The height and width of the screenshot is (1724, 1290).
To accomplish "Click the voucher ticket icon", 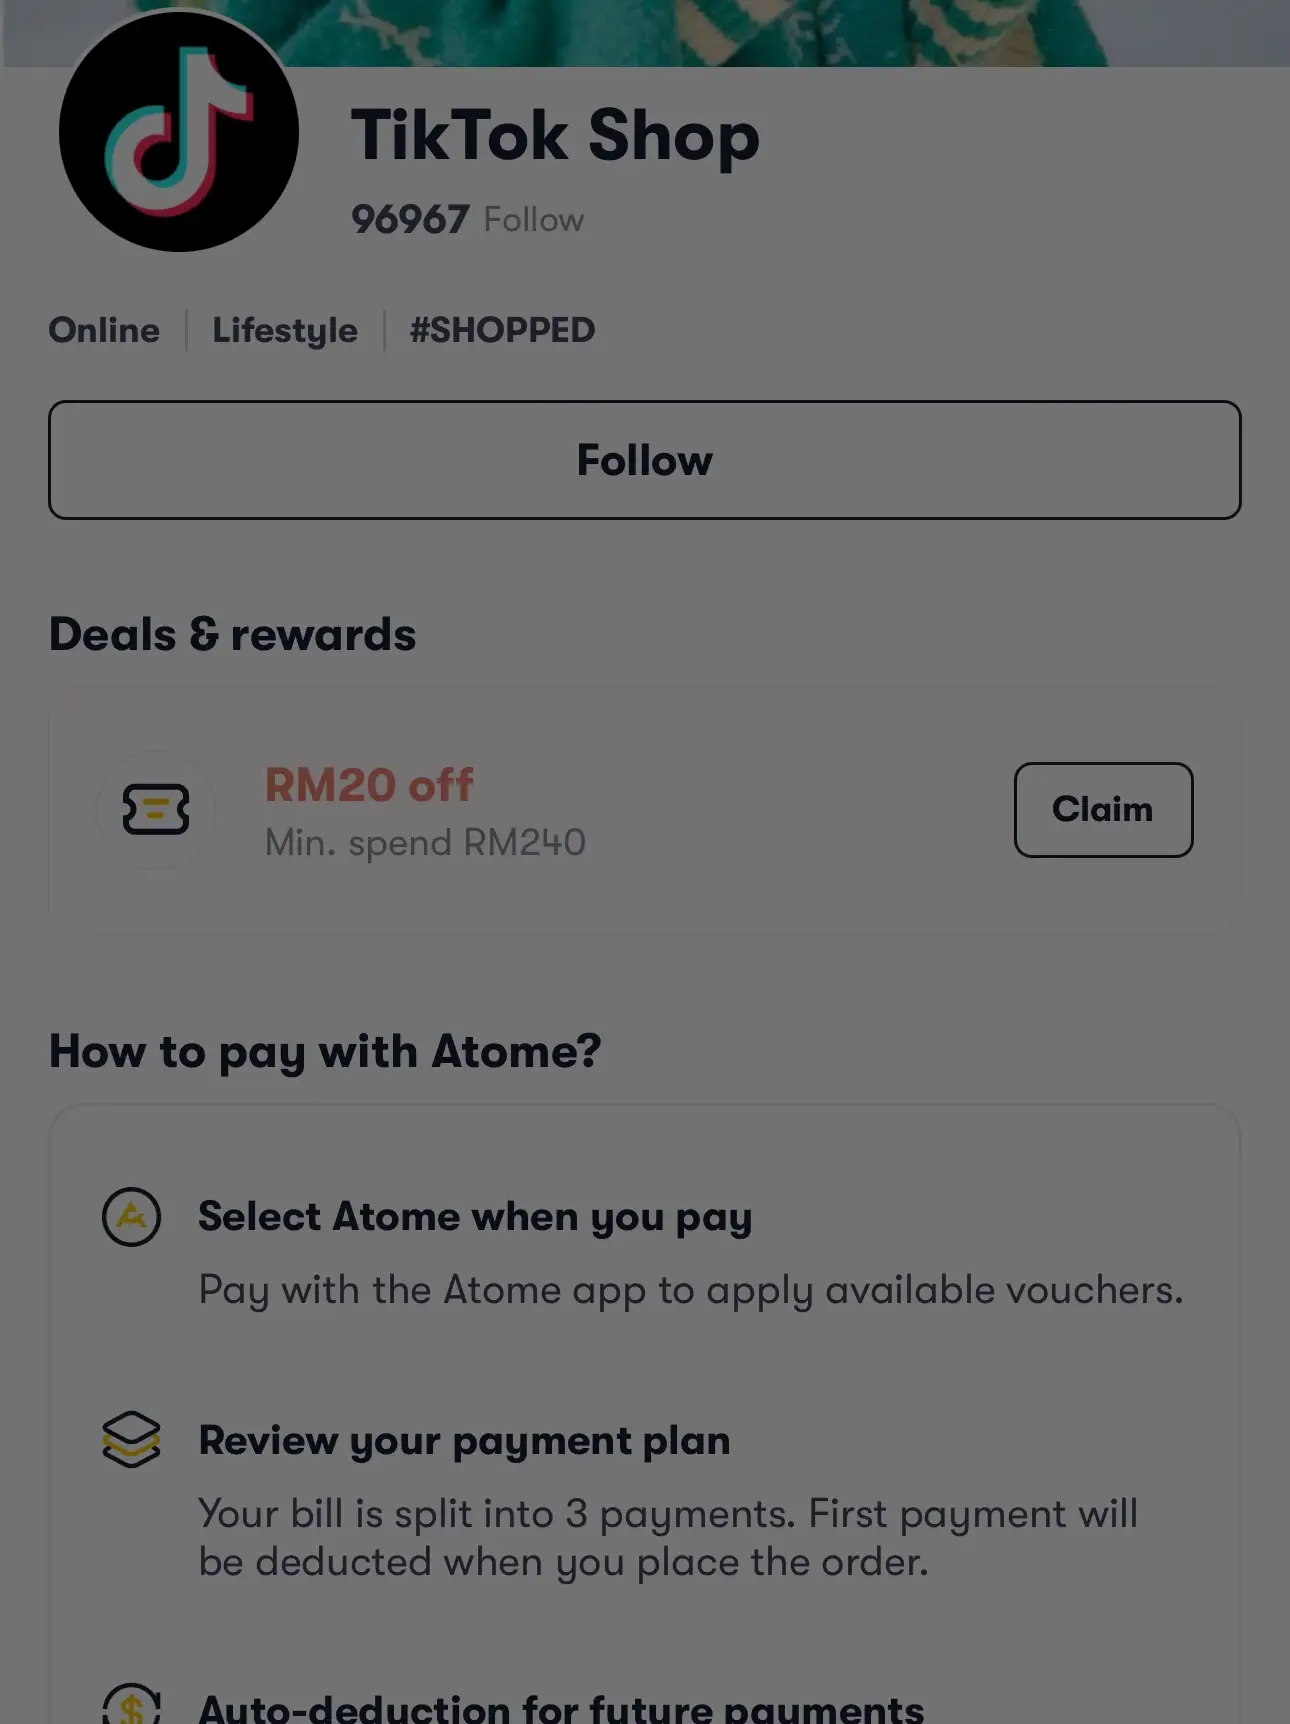I will tap(156, 809).
